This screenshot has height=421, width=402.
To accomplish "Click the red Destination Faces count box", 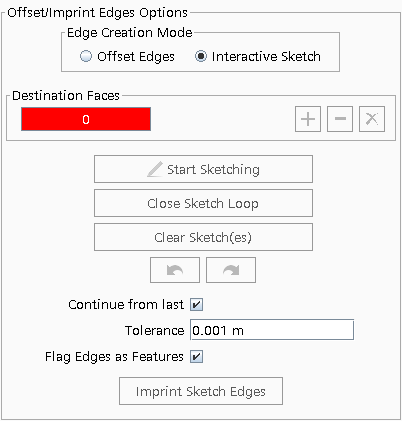I will (x=86, y=119).
